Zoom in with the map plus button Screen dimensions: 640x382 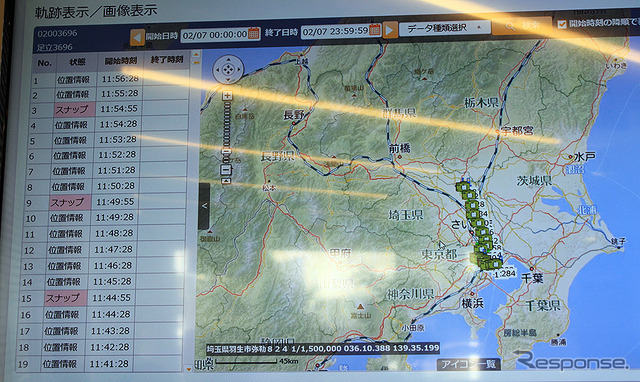[x=227, y=96]
